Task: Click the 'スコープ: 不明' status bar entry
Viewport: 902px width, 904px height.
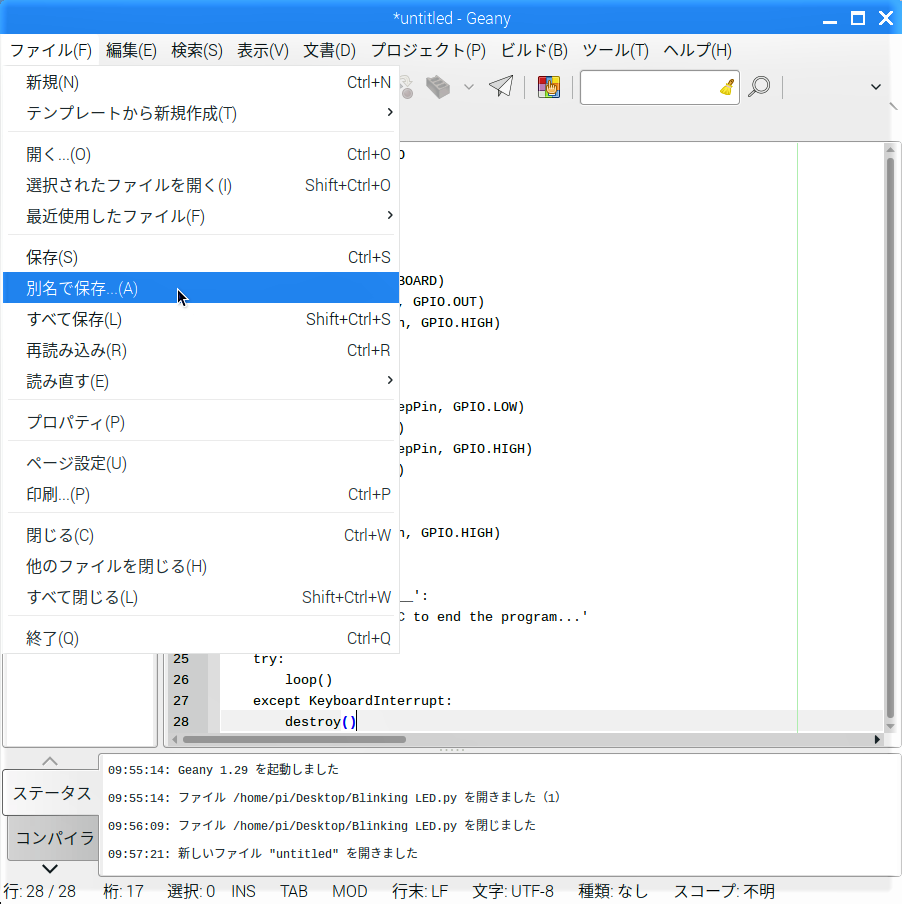Action: [x=724, y=891]
